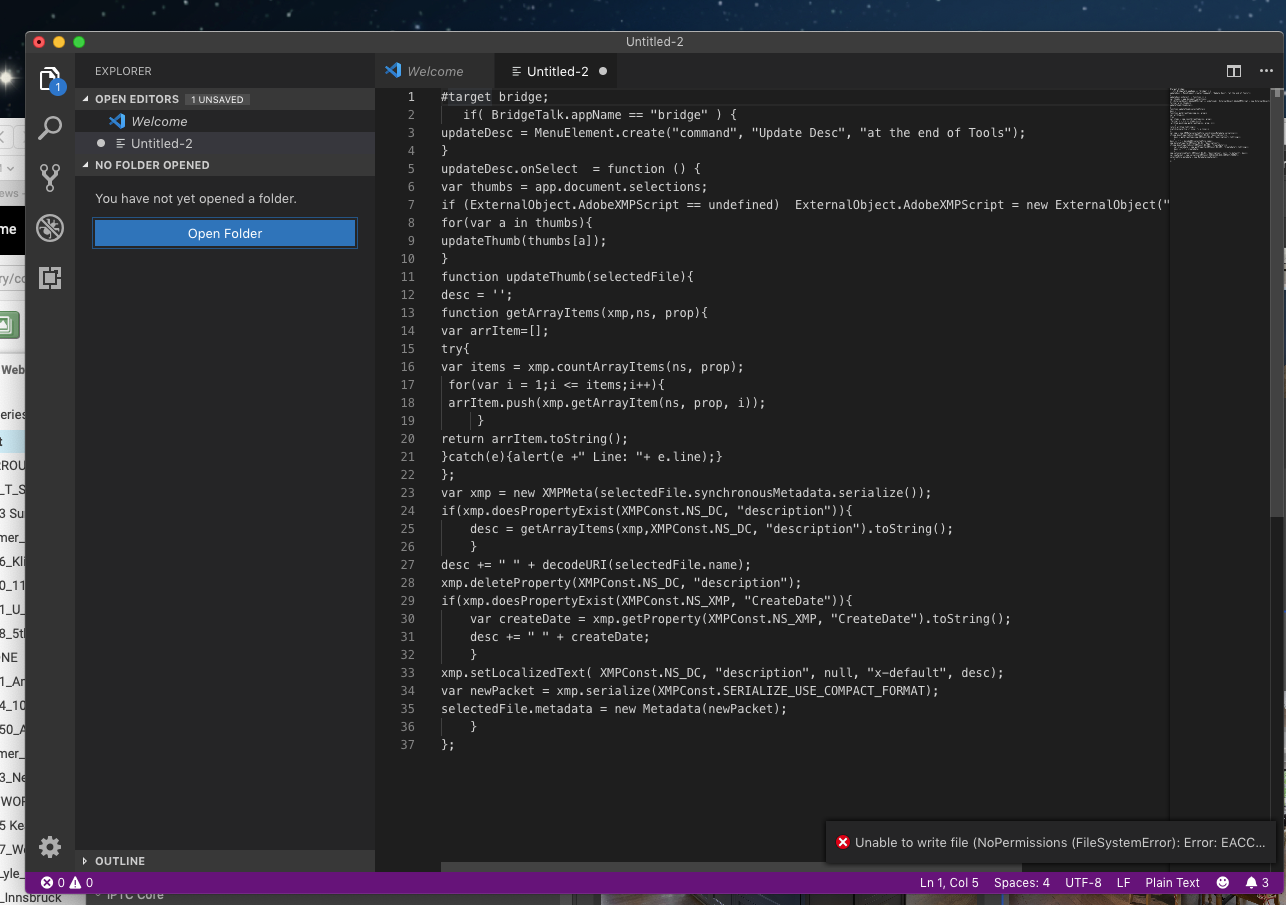
Task: Open the Source Control view icon
Action: (50, 178)
